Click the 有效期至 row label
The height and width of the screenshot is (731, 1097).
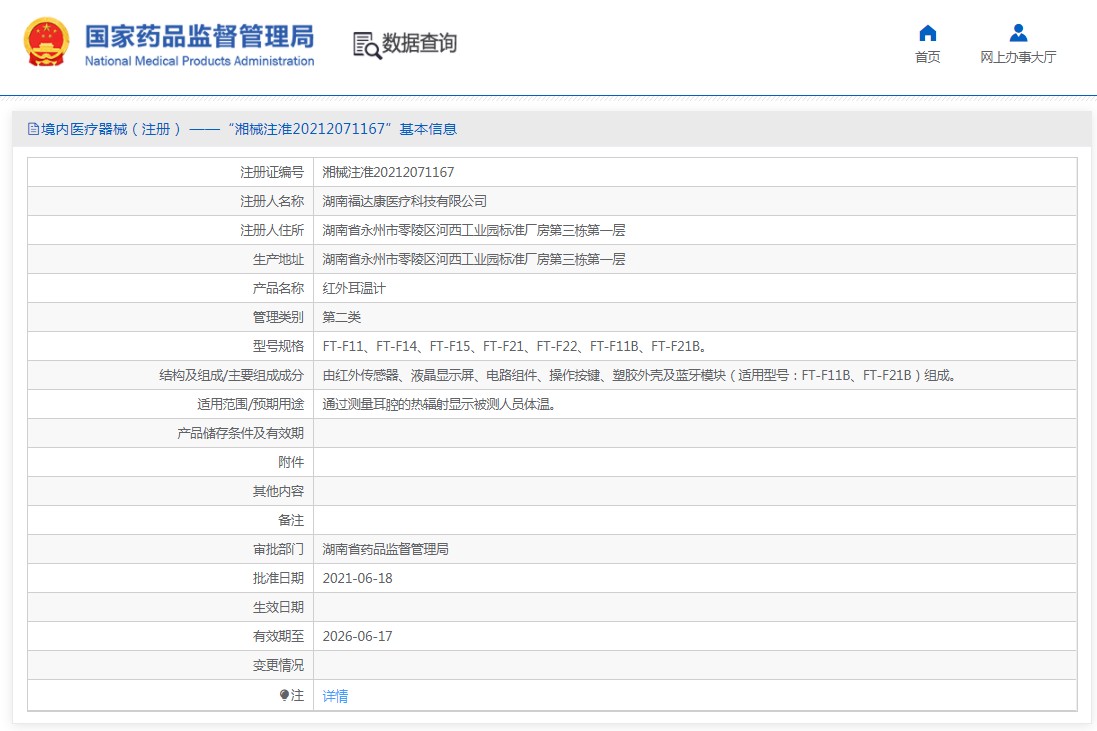pyautogui.click(x=278, y=637)
